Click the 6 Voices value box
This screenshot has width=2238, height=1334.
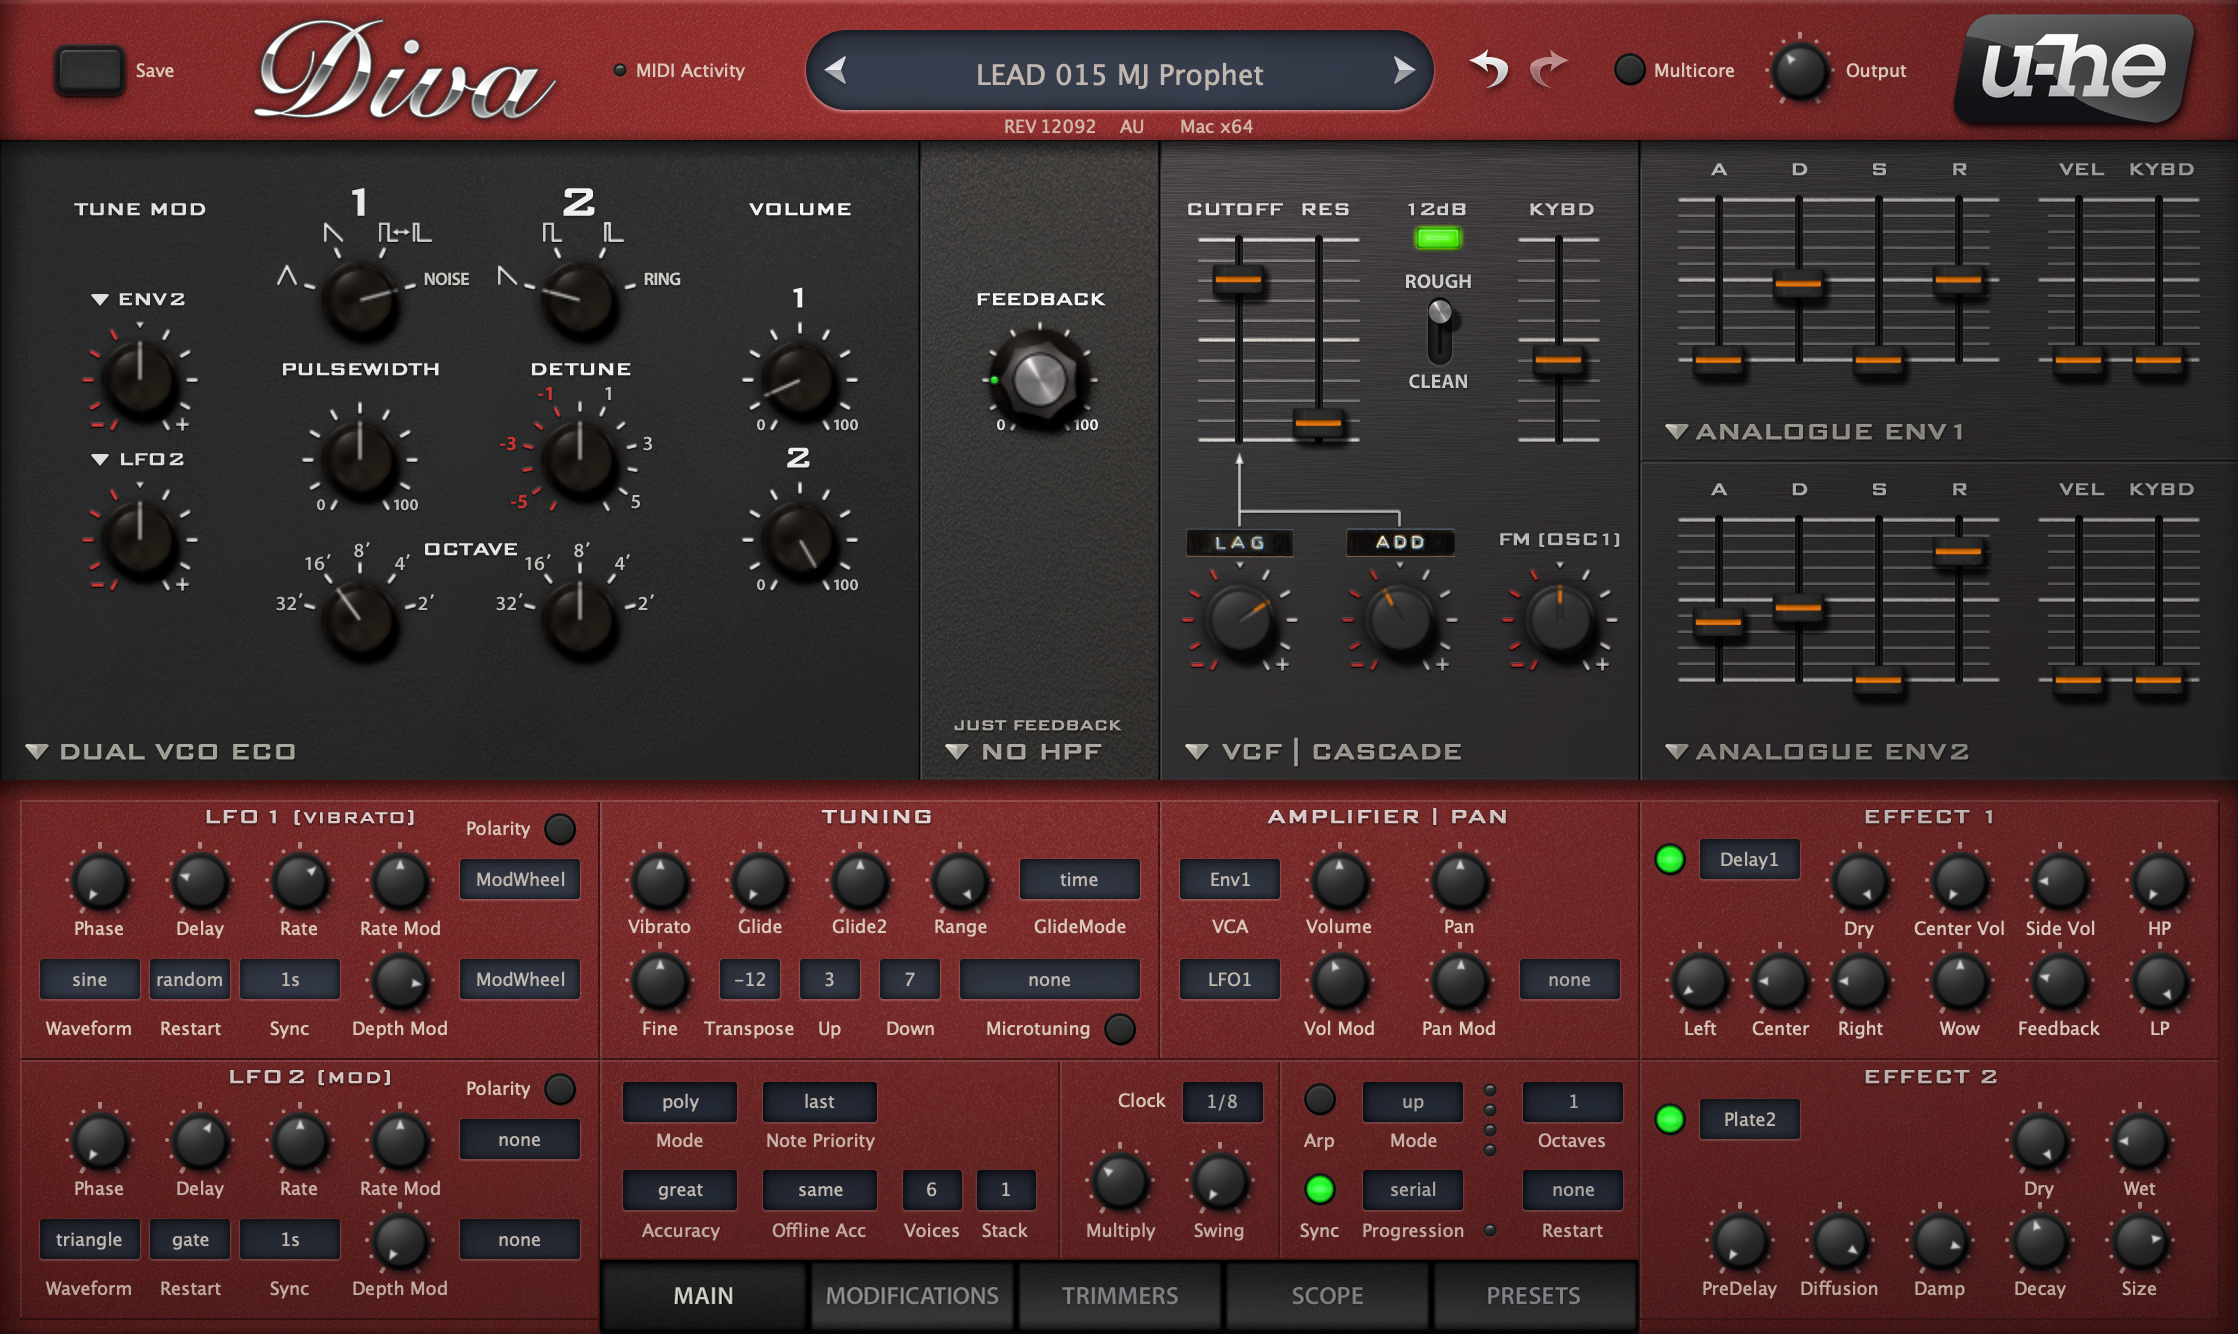pyautogui.click(x=931, y=1189)
